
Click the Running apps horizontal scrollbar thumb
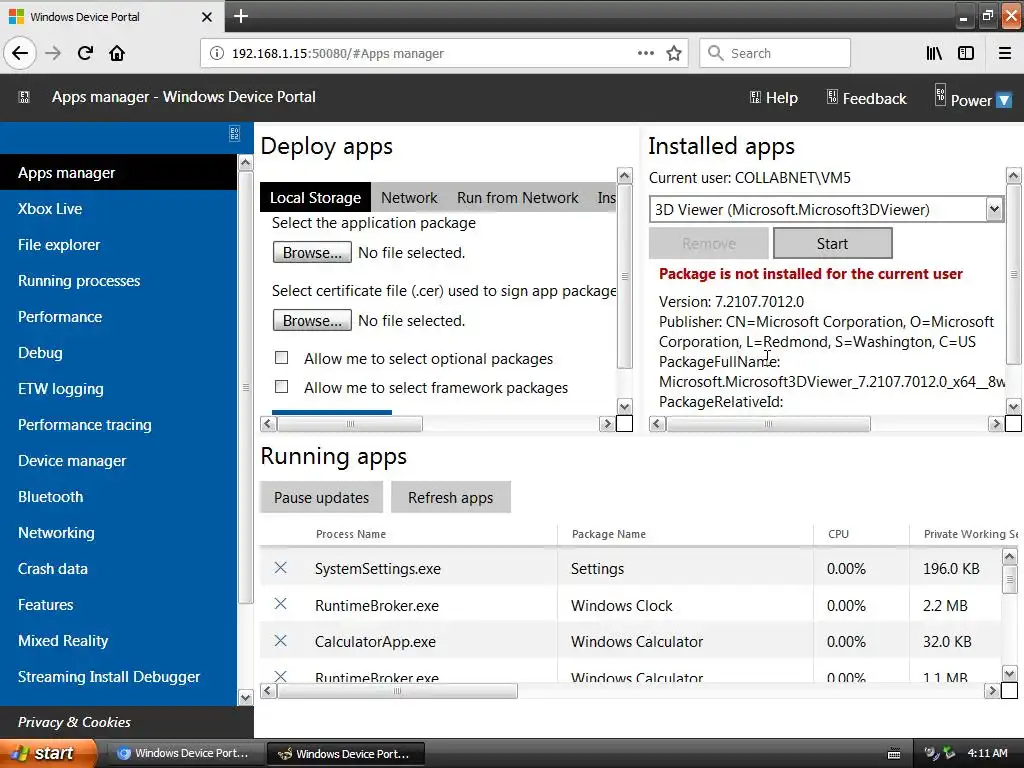(x=398, y=690)
